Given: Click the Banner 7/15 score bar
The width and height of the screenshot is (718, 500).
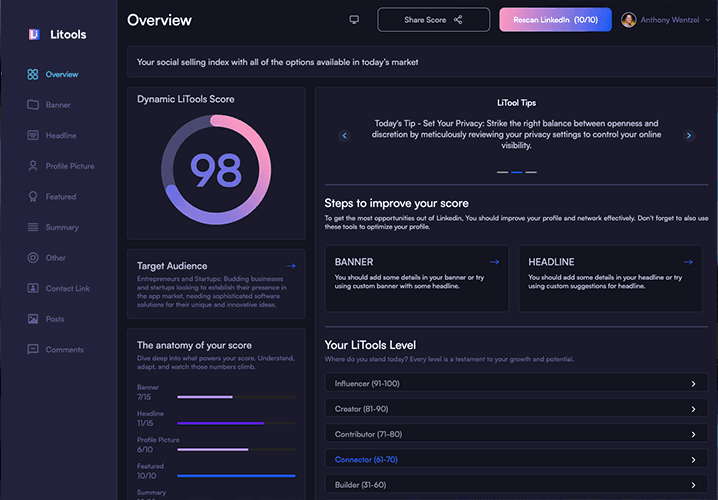Looking at the screenshot, I should click(236, 397).
